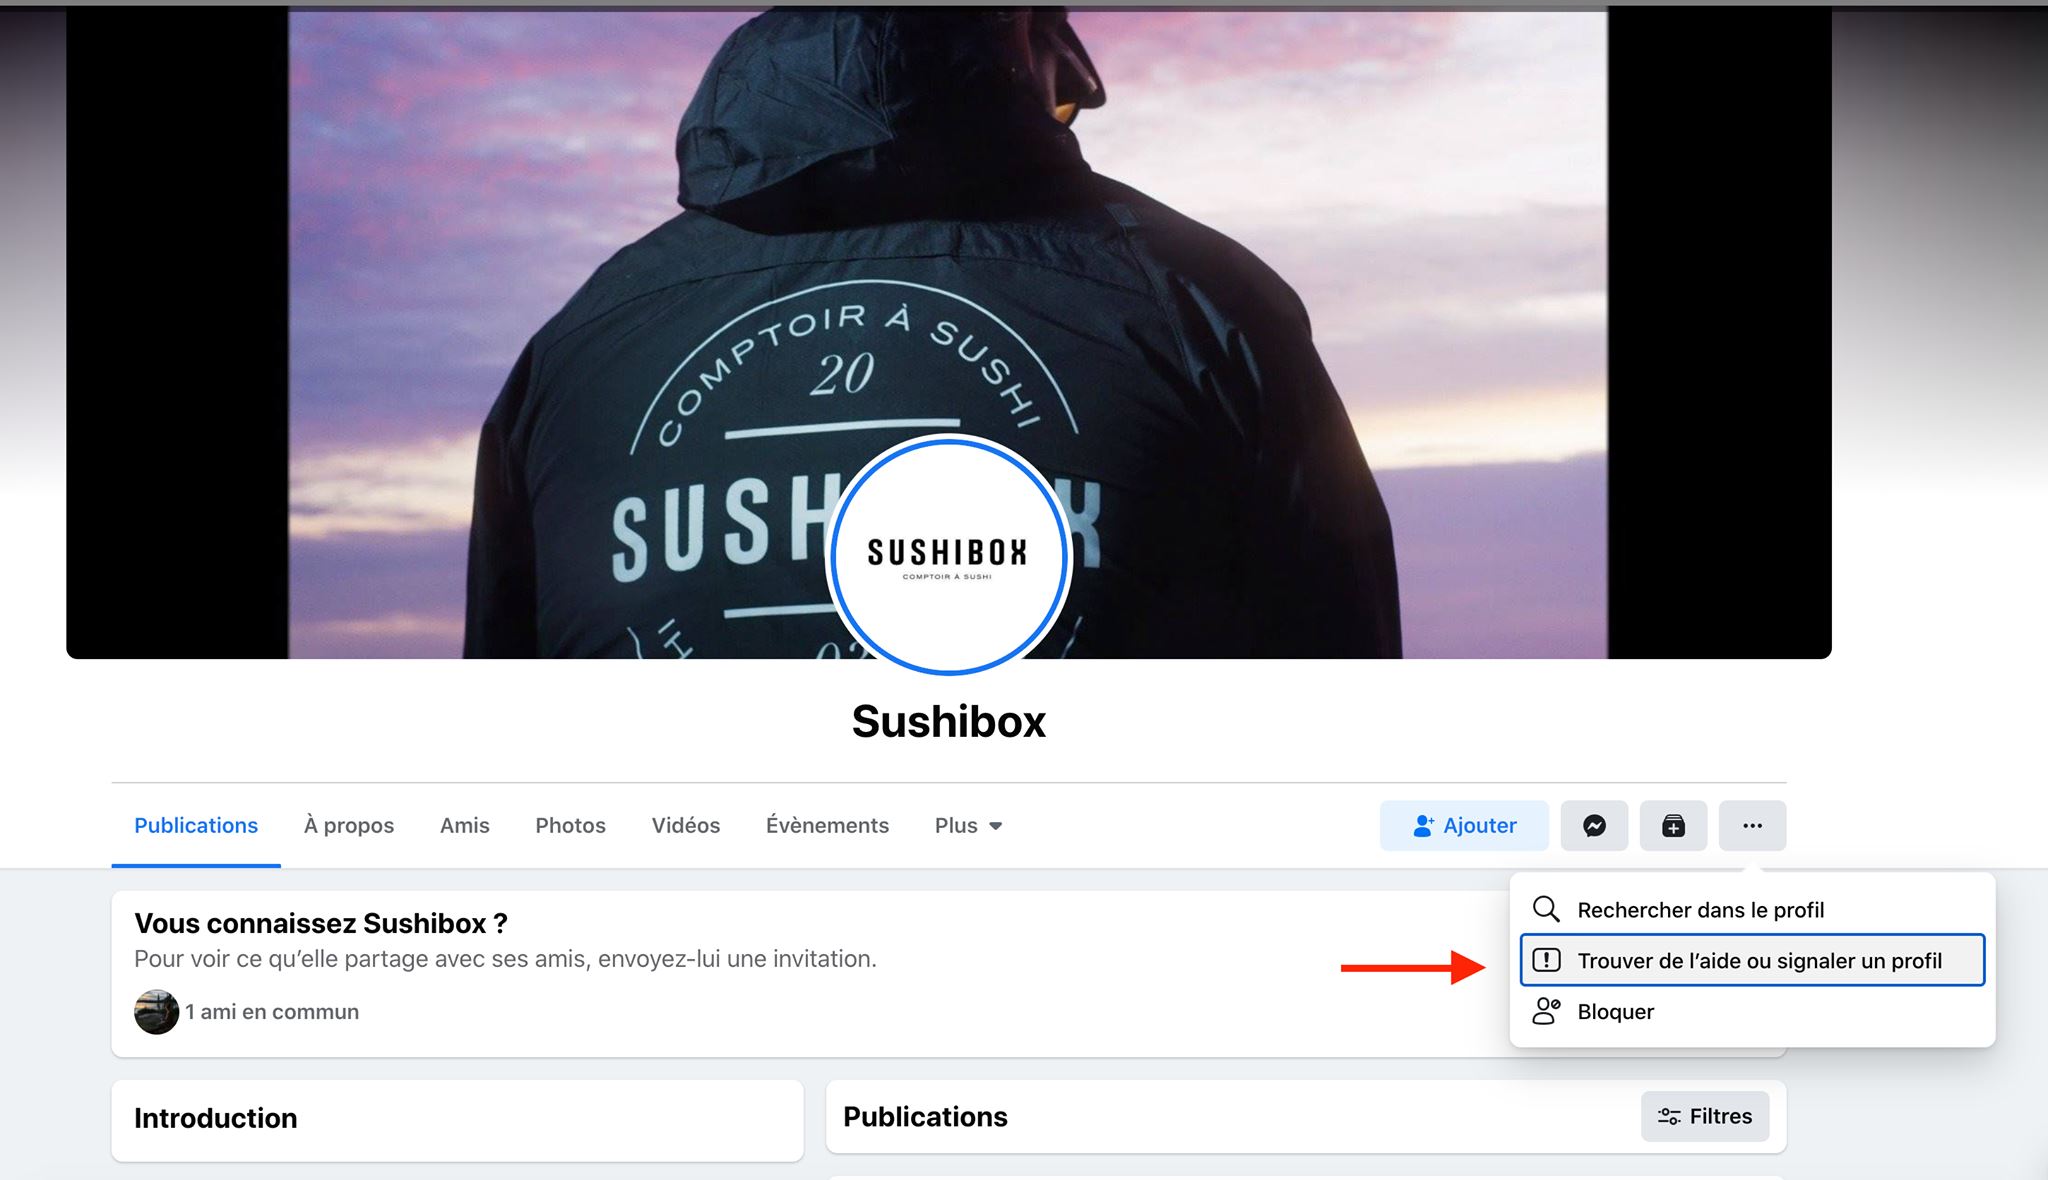The image size is (2048, 1180).
Task: Click the exclamation report icon
Action: (1546, 960)
